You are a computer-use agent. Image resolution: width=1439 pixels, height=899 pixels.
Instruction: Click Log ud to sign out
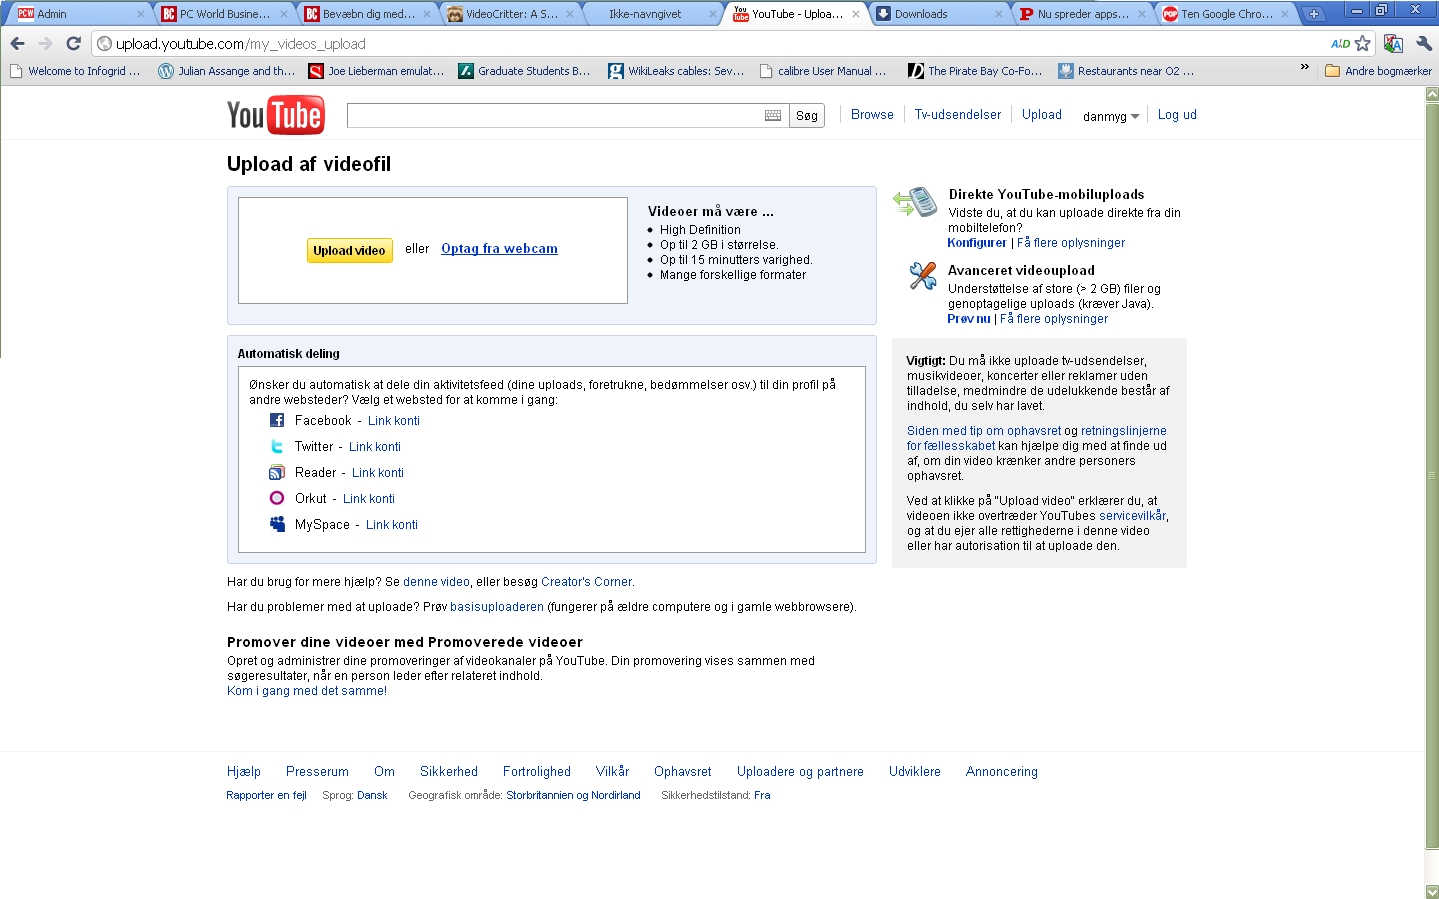(x=1177, y=115)
